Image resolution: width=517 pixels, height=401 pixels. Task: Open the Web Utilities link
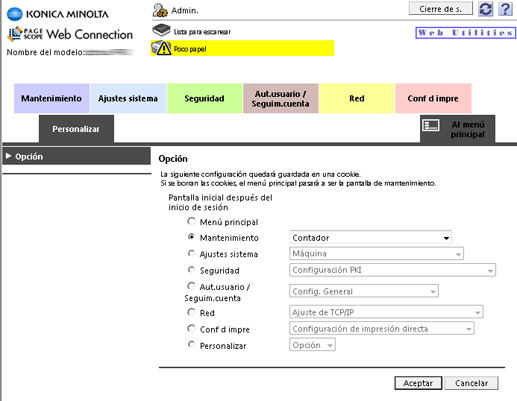[x=465, y=33]
